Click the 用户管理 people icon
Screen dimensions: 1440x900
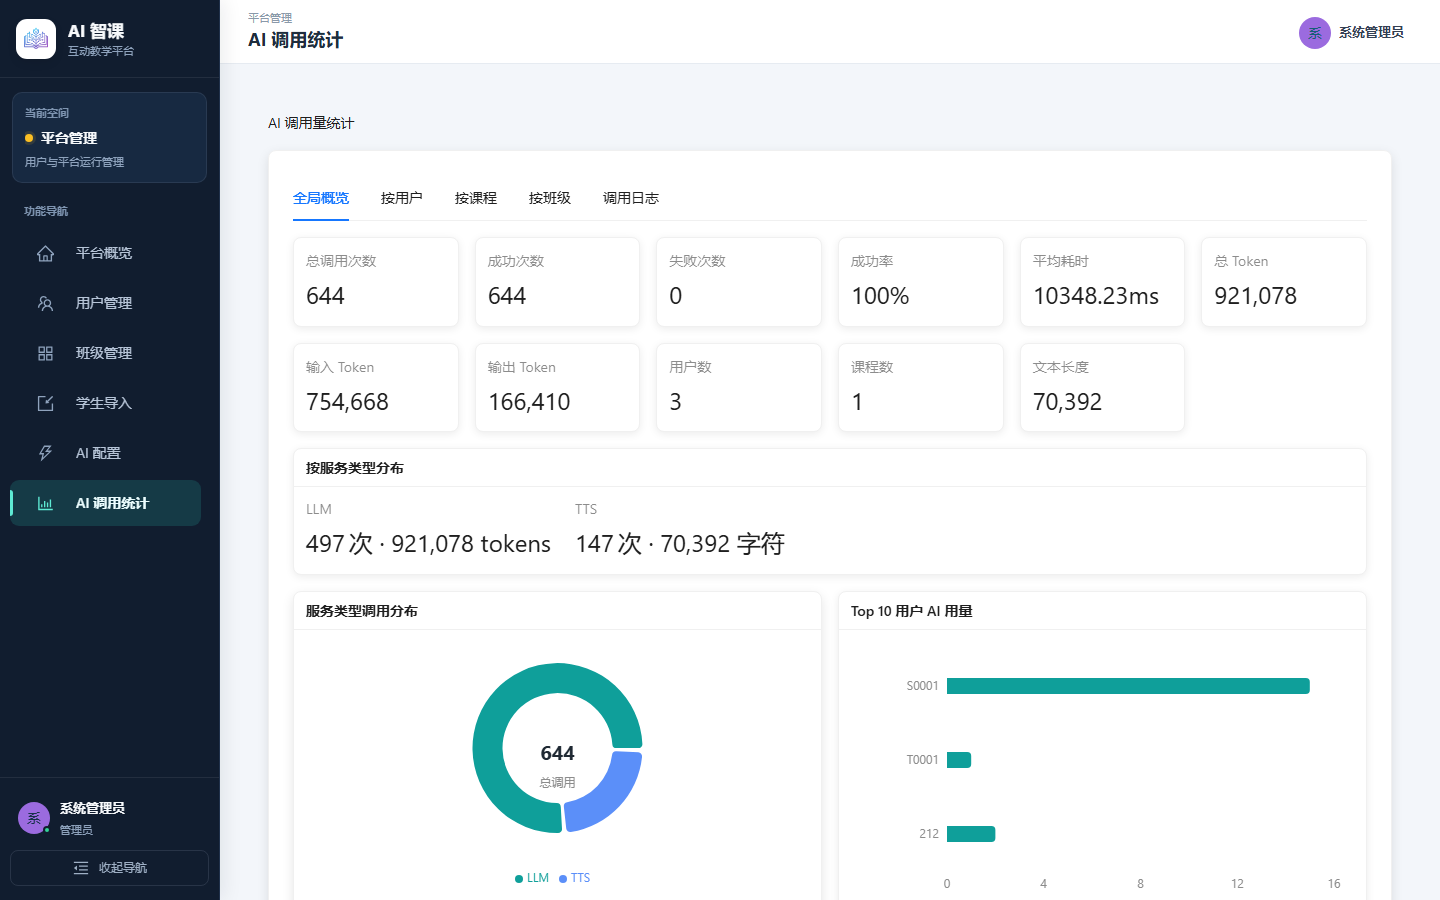click(x=45, y=303)
